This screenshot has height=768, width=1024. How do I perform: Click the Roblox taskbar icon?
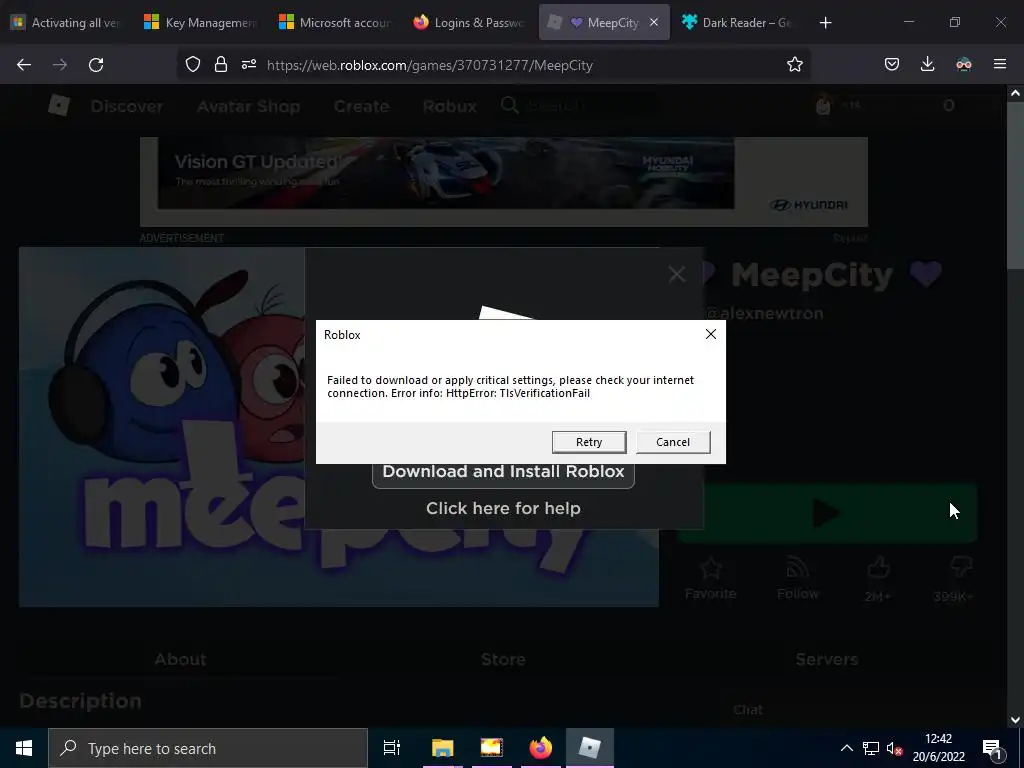[x=590, y=748]
